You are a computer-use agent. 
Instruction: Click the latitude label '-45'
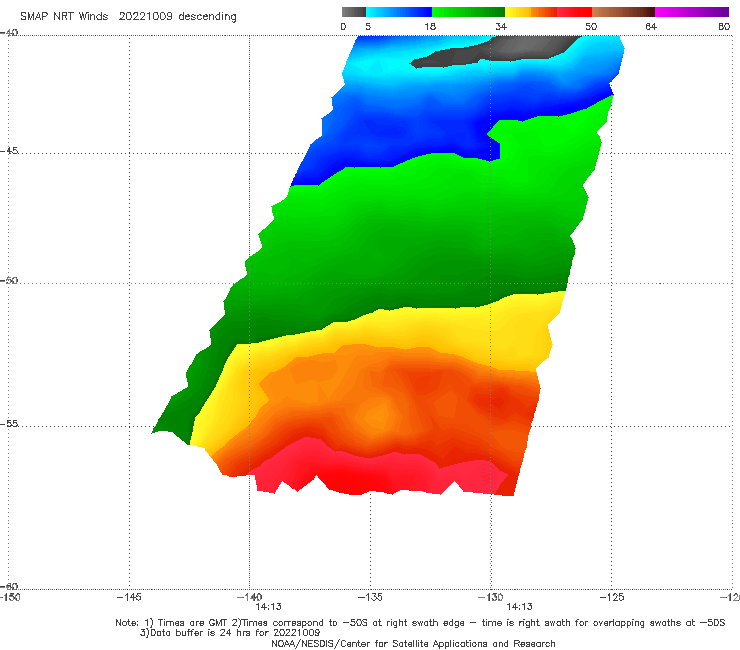click(9, 151)
